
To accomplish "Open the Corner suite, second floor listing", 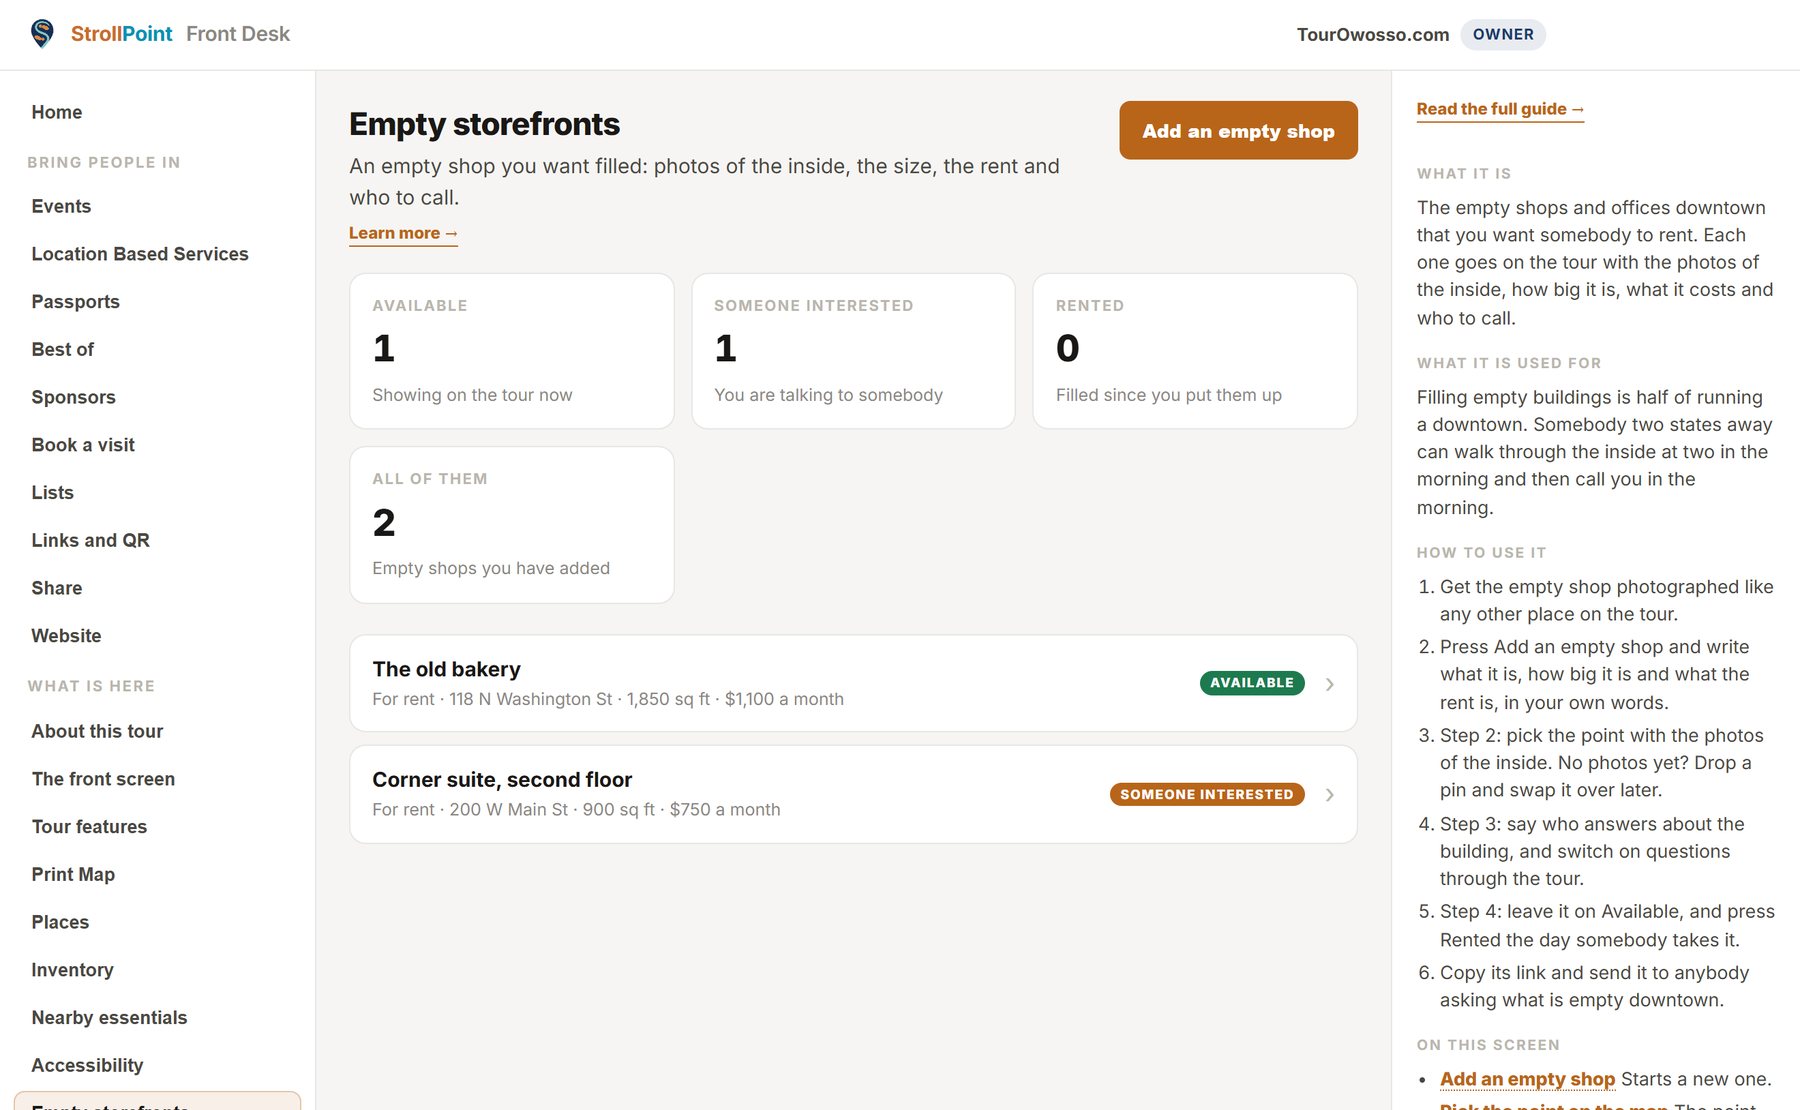I will click(x=853, y=794).
